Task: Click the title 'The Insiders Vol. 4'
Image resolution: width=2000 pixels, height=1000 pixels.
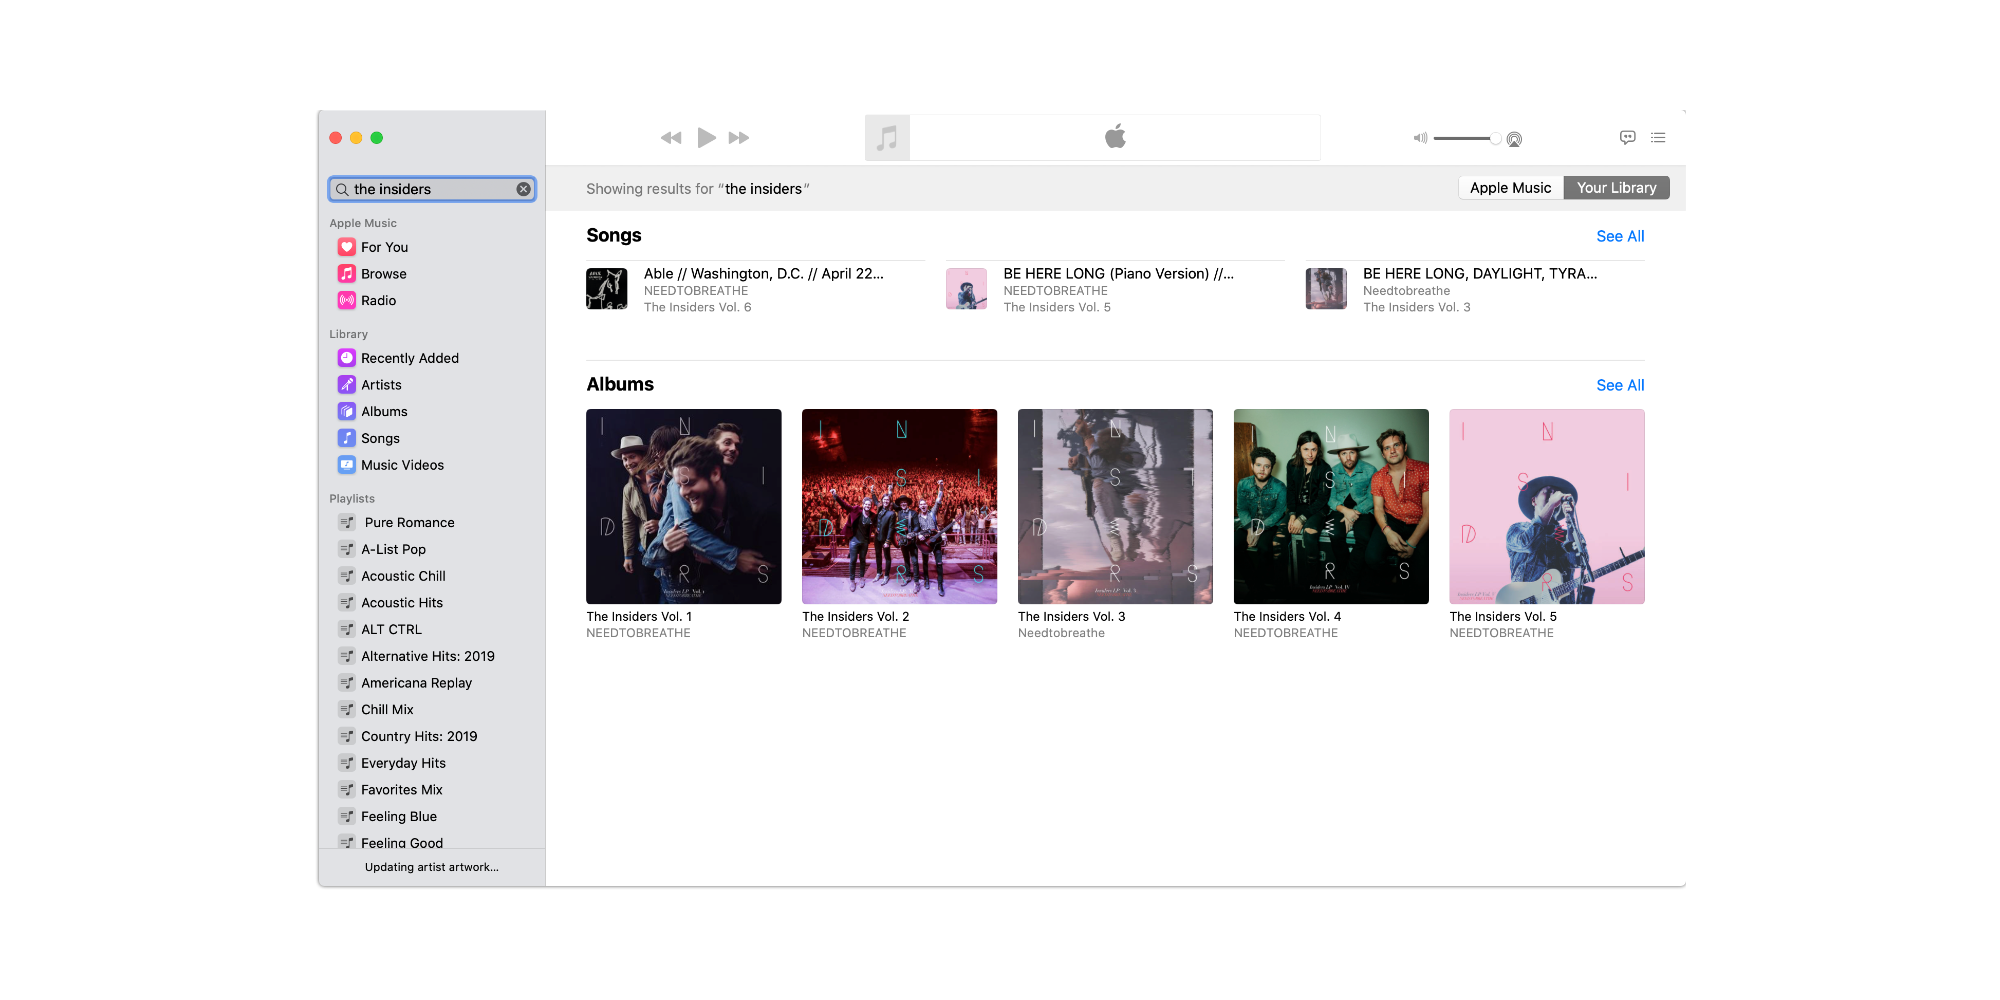Action: coord(1287,617)
